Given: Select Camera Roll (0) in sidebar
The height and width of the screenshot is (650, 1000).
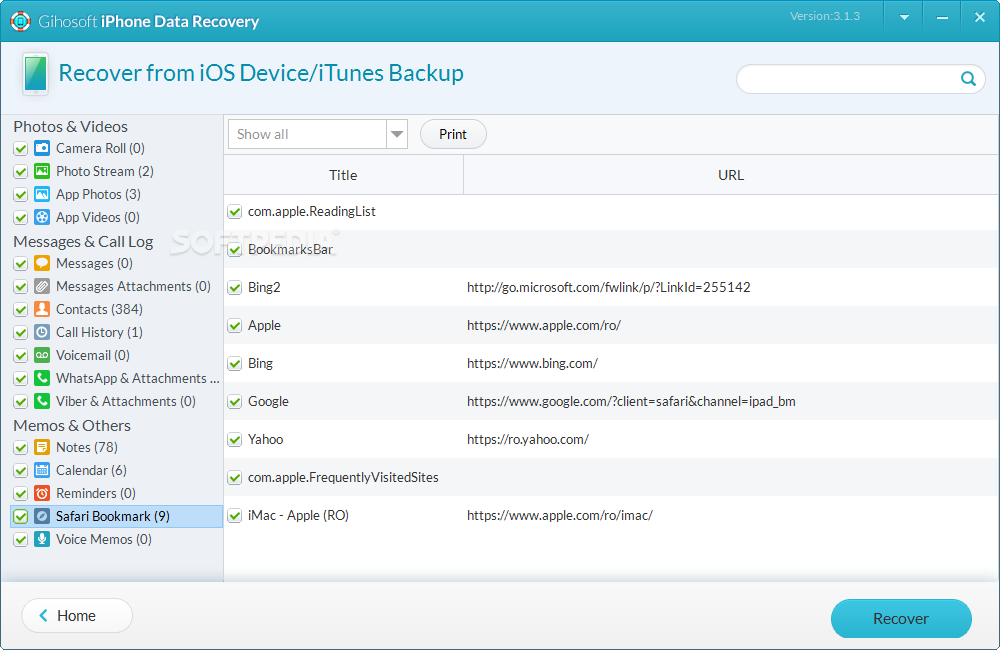Looking at the screenshot, I should pos(100,148).
